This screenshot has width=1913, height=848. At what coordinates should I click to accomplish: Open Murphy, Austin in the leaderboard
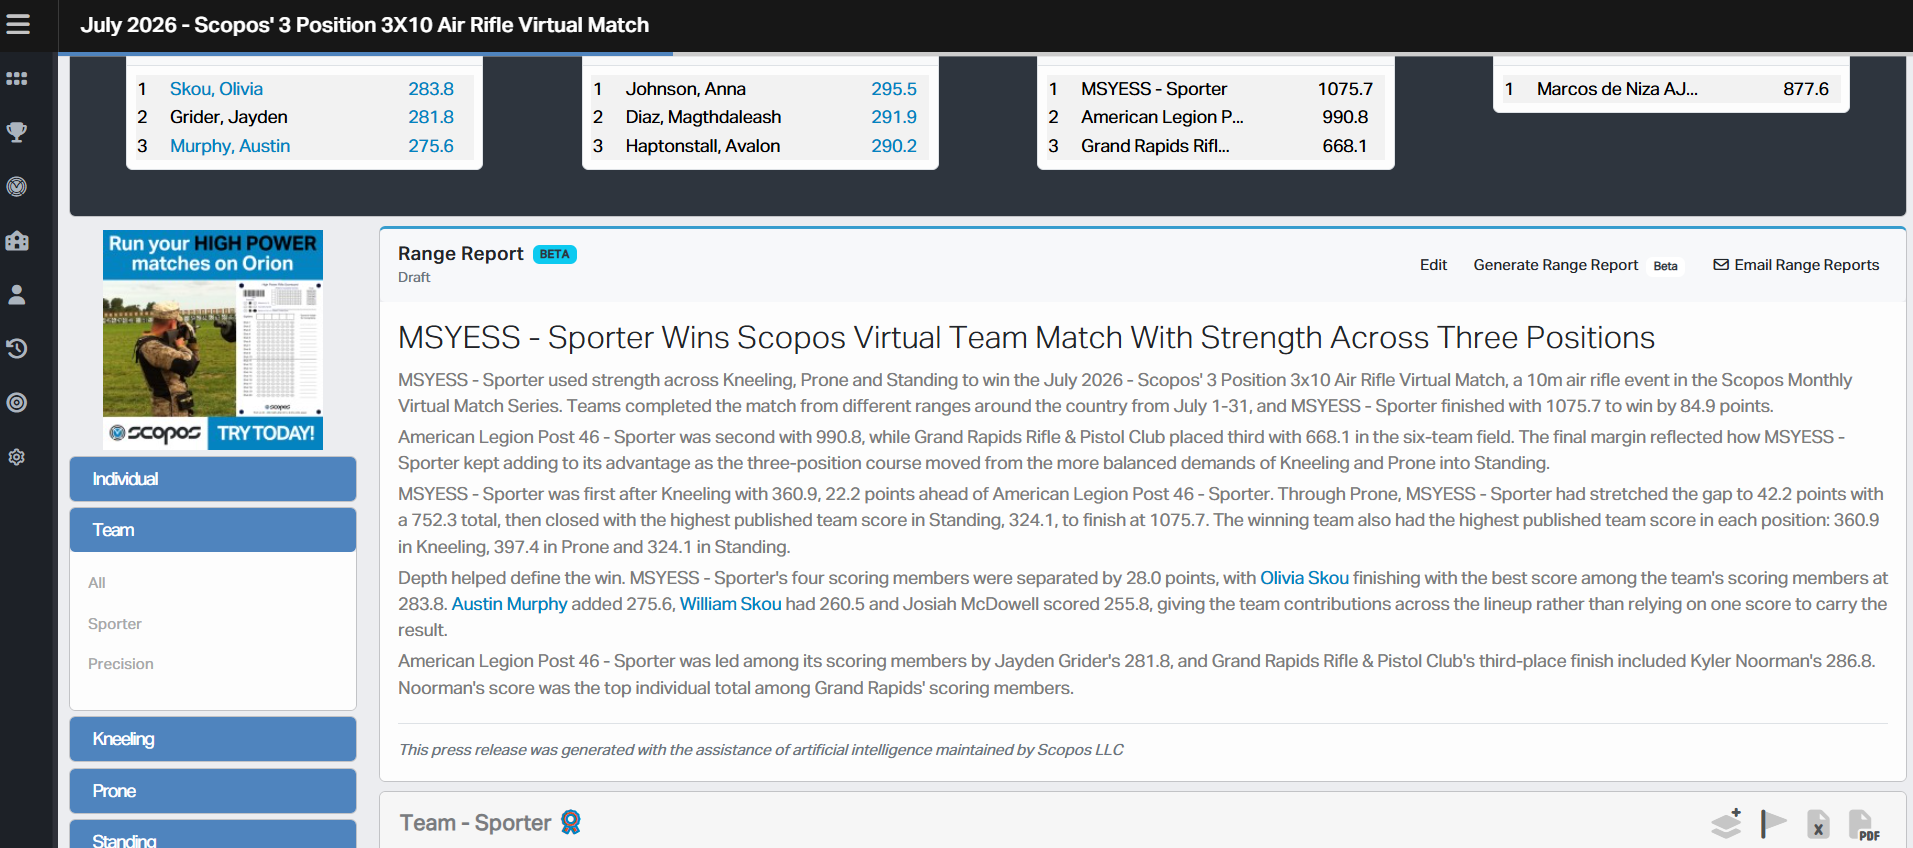(230, 146)
